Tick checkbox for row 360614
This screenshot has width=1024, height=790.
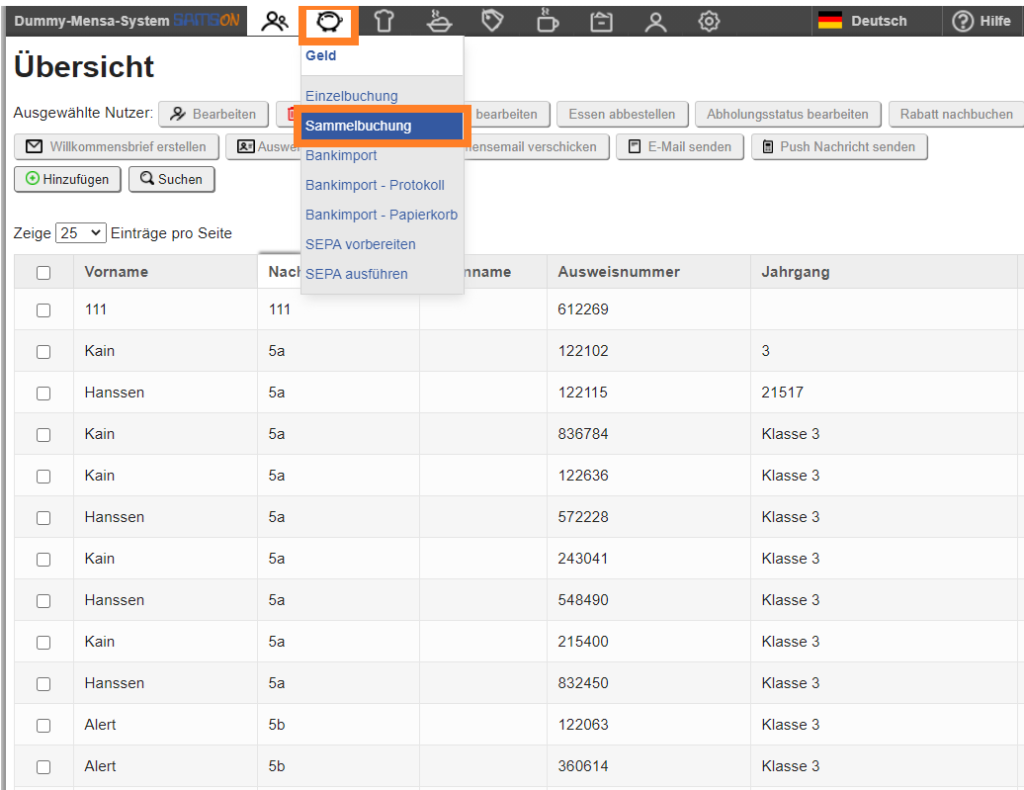(x=43, y=767)
